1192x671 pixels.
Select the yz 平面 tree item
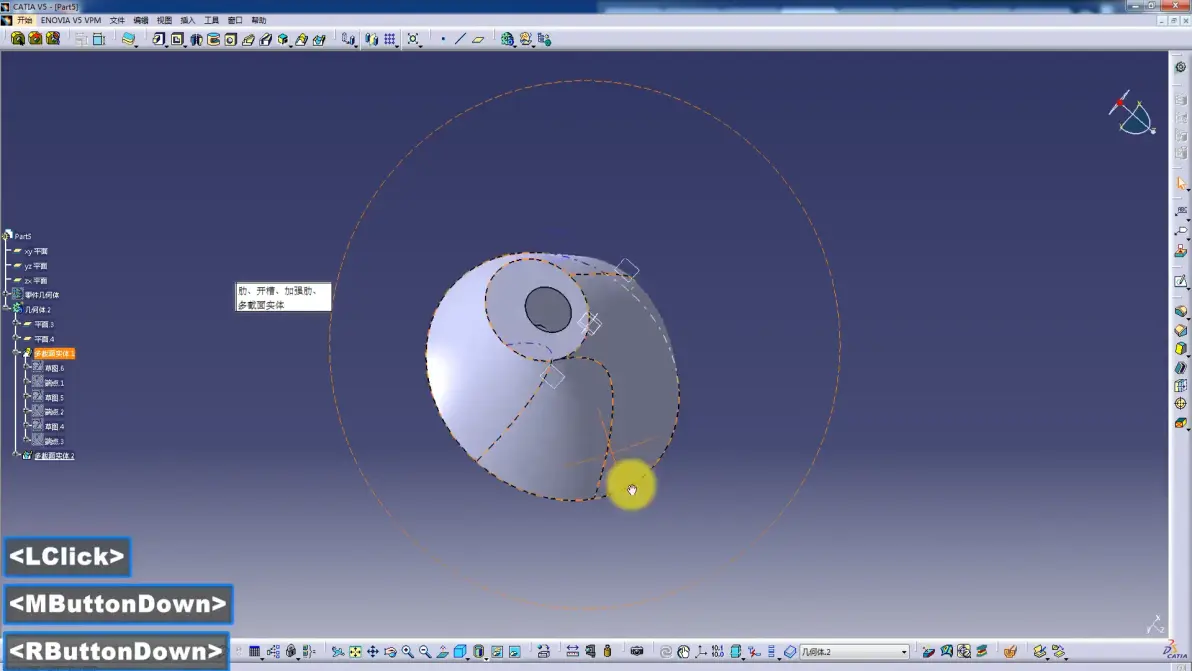point(36,266)
